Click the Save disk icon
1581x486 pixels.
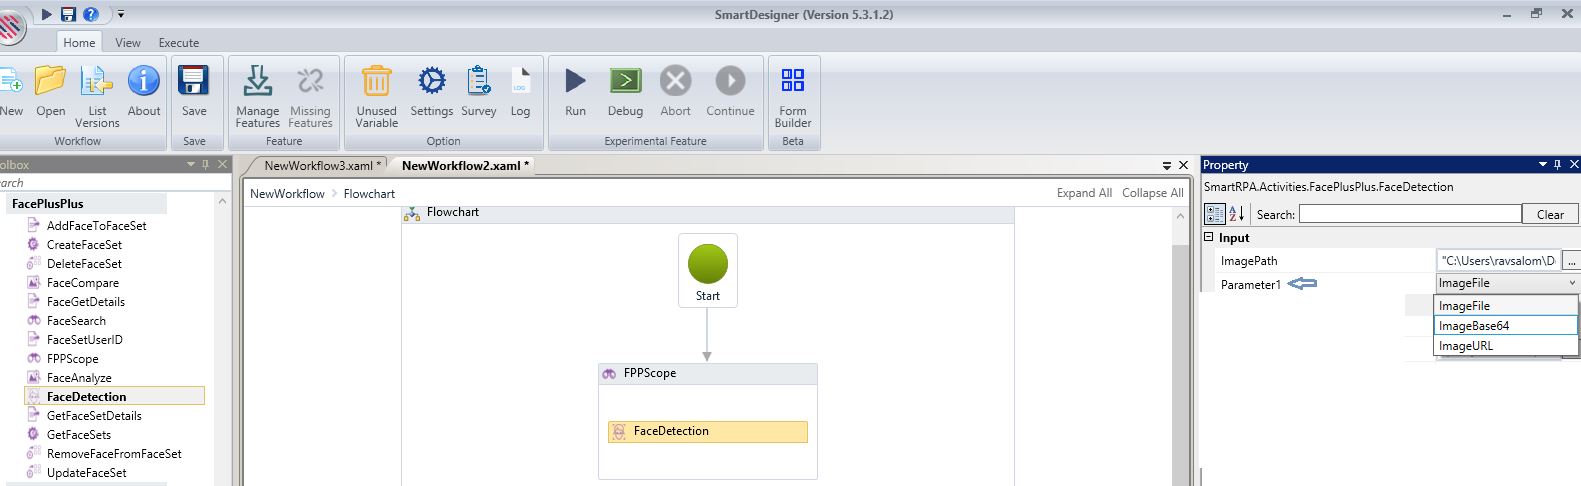coord(194,81)
